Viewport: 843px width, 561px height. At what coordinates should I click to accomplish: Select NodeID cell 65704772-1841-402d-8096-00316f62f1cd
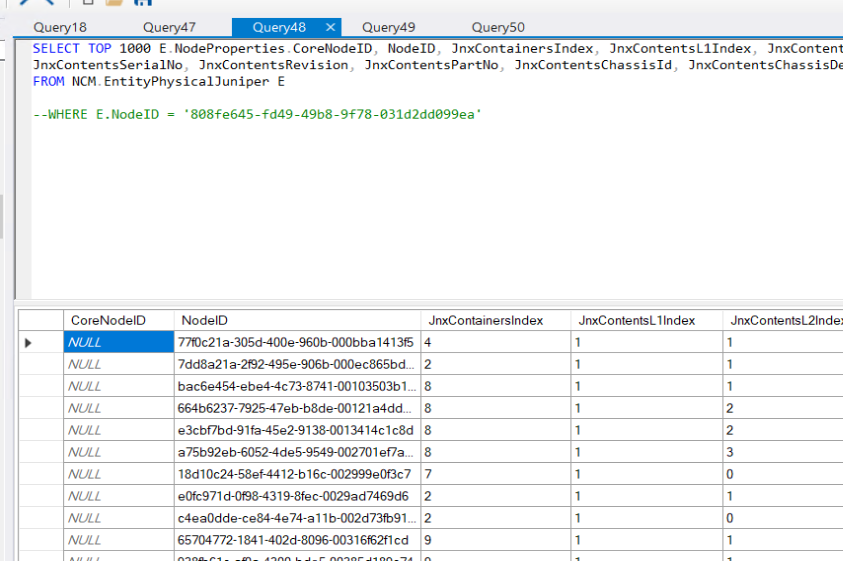[x=297, y=540]
